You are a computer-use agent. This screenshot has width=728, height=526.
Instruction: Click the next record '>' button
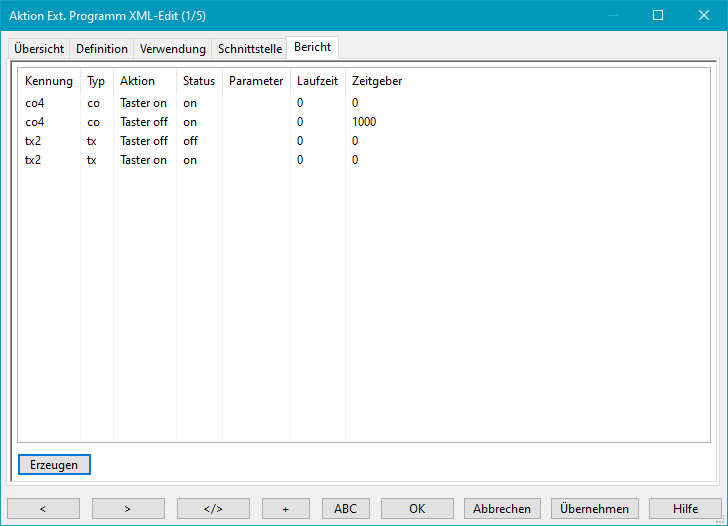pos(128,508)
